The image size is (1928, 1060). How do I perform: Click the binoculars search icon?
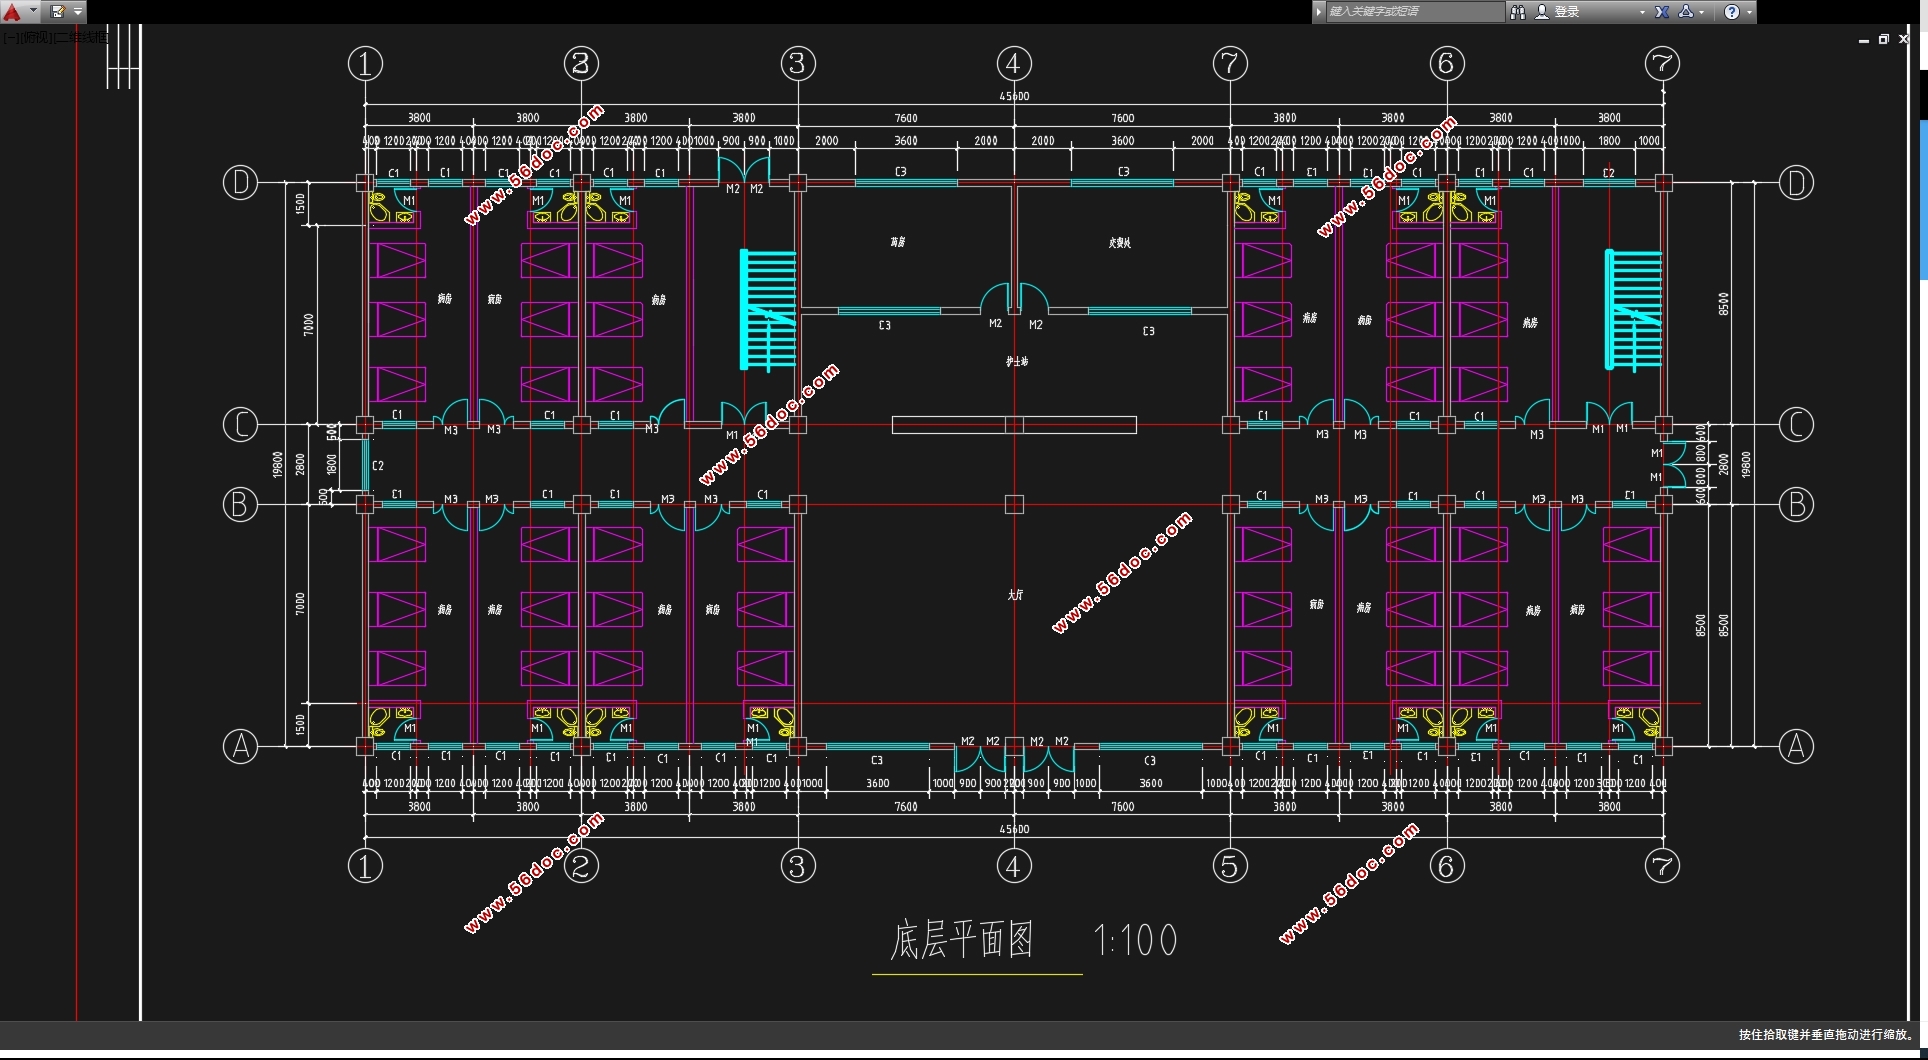click(x=1517, y=12)
